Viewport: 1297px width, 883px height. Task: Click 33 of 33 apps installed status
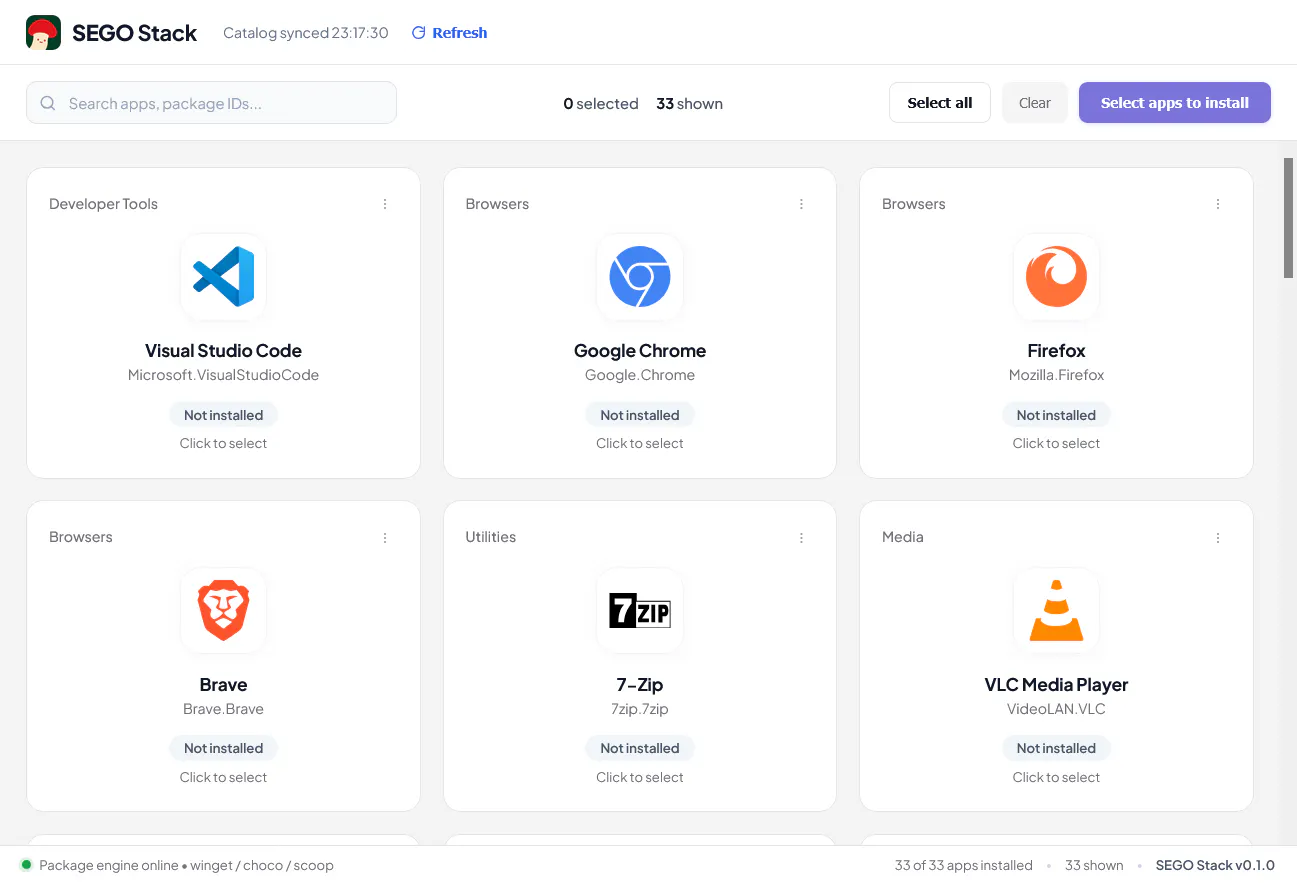[963, 865]
